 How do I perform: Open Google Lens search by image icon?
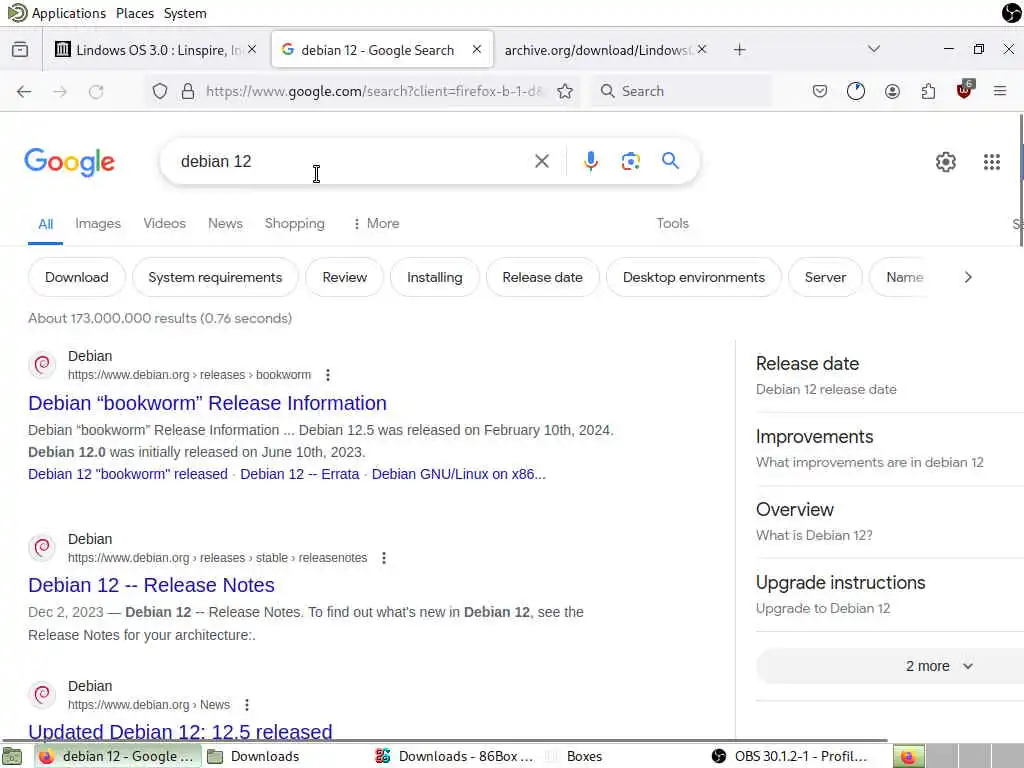coord(630,161)
